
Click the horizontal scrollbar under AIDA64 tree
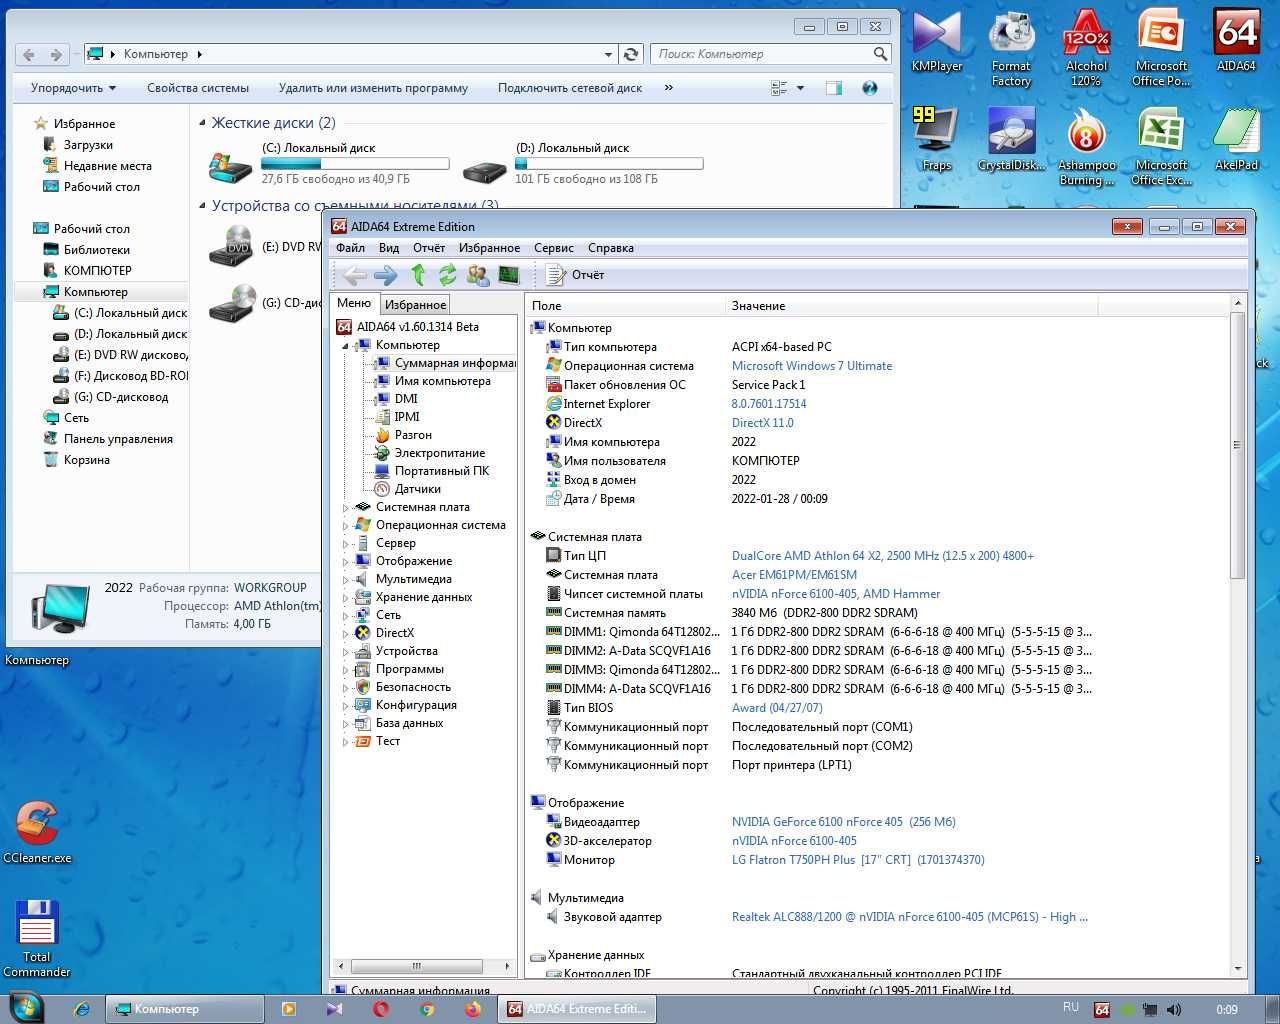tap(416, 966)
